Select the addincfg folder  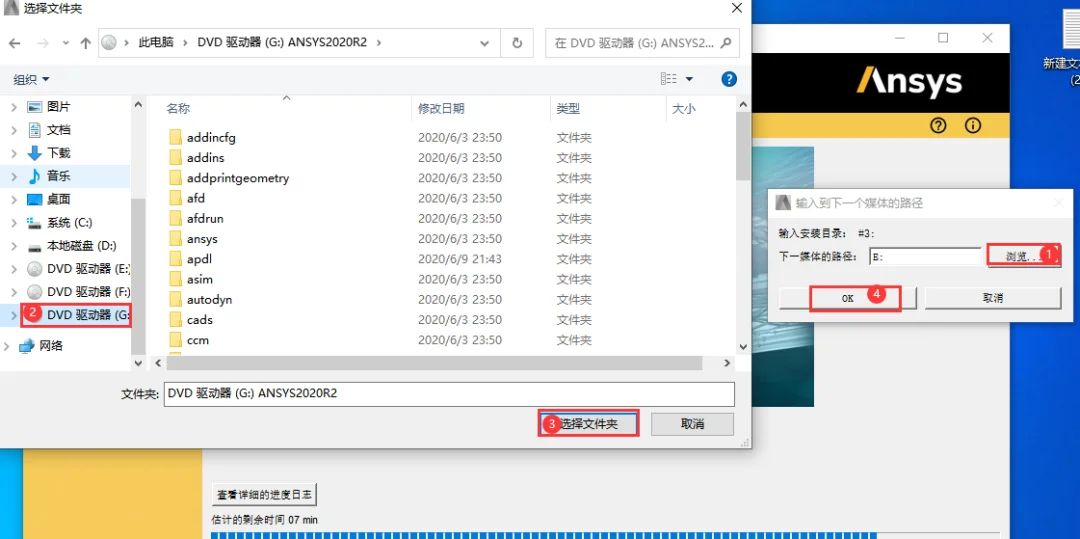point(211,138)
